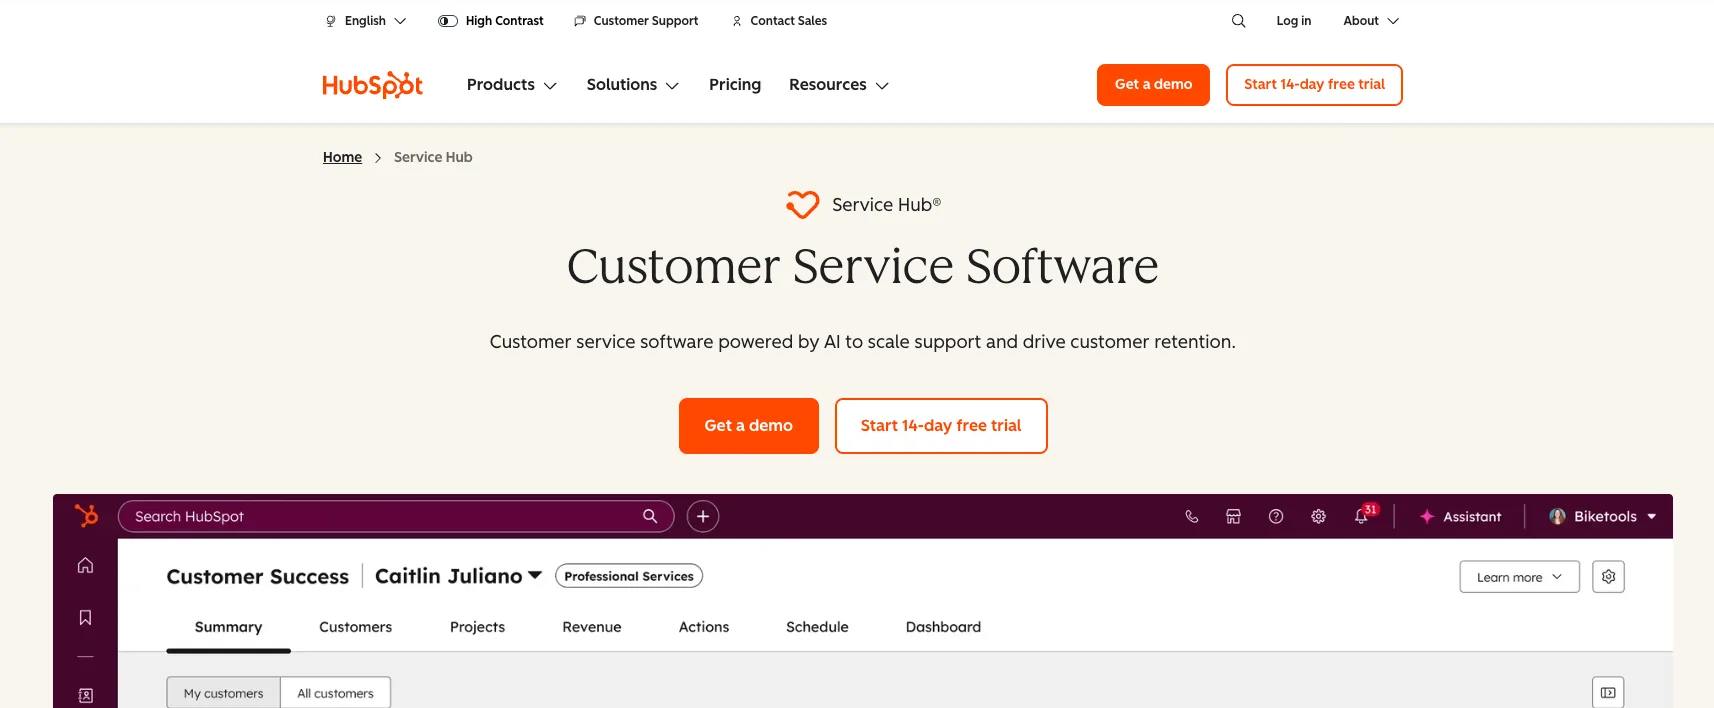Image resolution: width=1714 pixels, height=708 pixels.
Task: Select My customers view
Action: (224, 693)
